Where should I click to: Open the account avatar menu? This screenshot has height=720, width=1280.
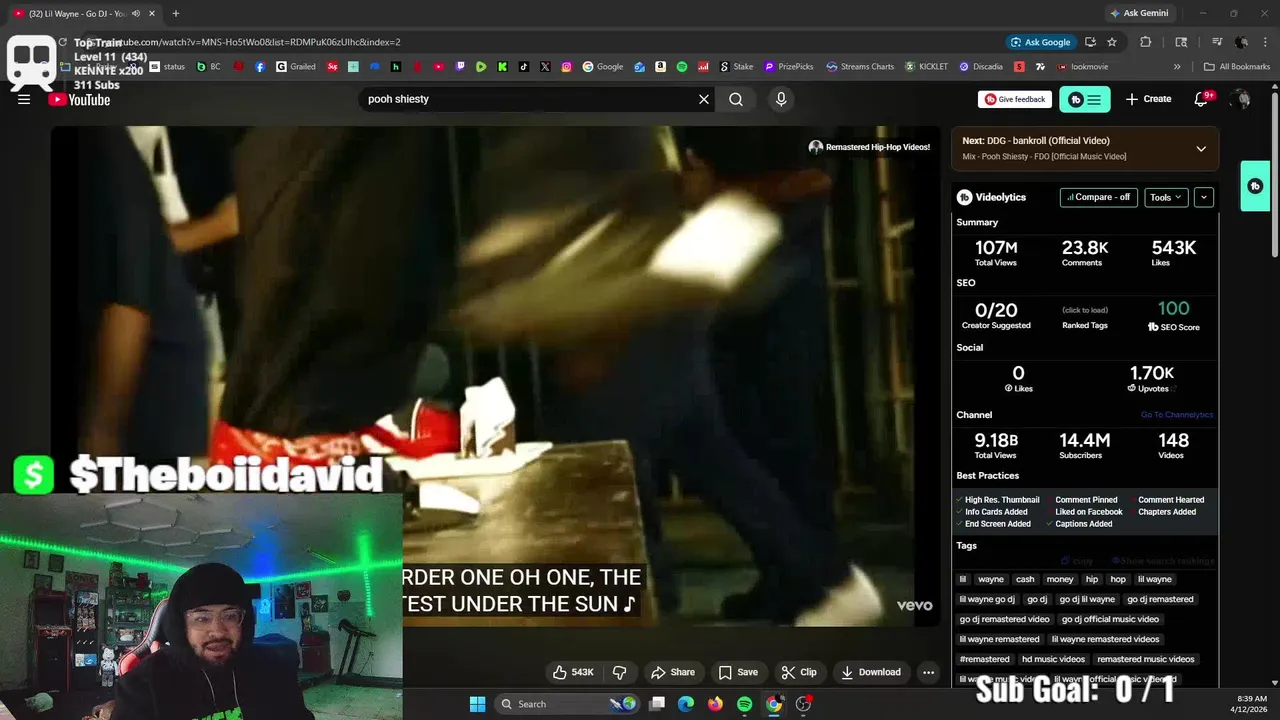[1241, 99]
